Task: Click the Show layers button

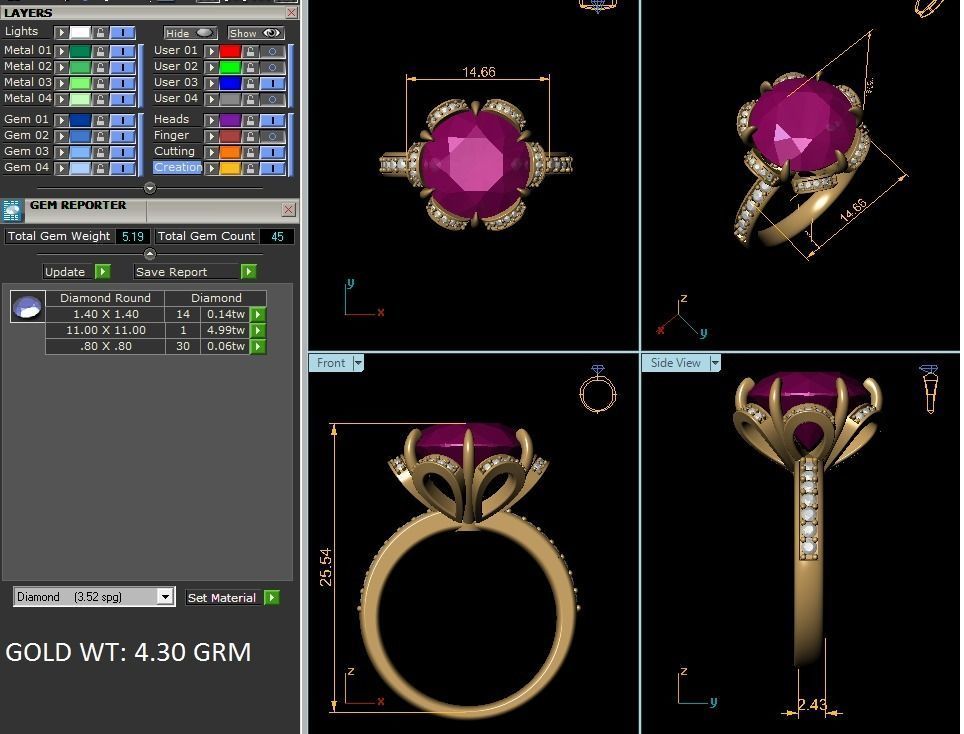Action: tap(256, 33)
